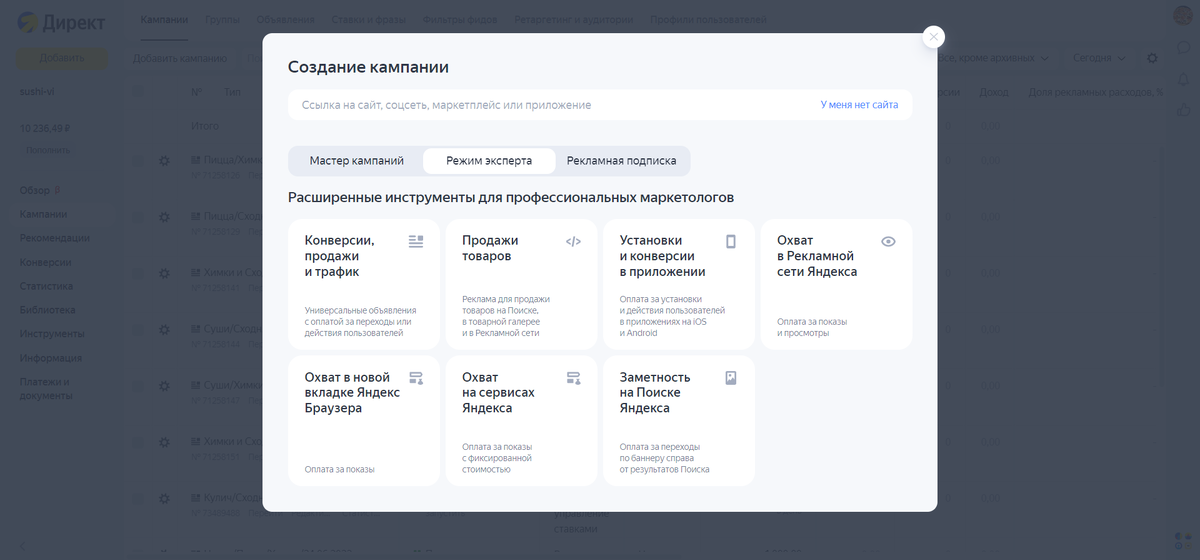Click 'Добавить кампанию' in background toolbar
This screenshot has height=560, width=1200.
coord(180,58)
